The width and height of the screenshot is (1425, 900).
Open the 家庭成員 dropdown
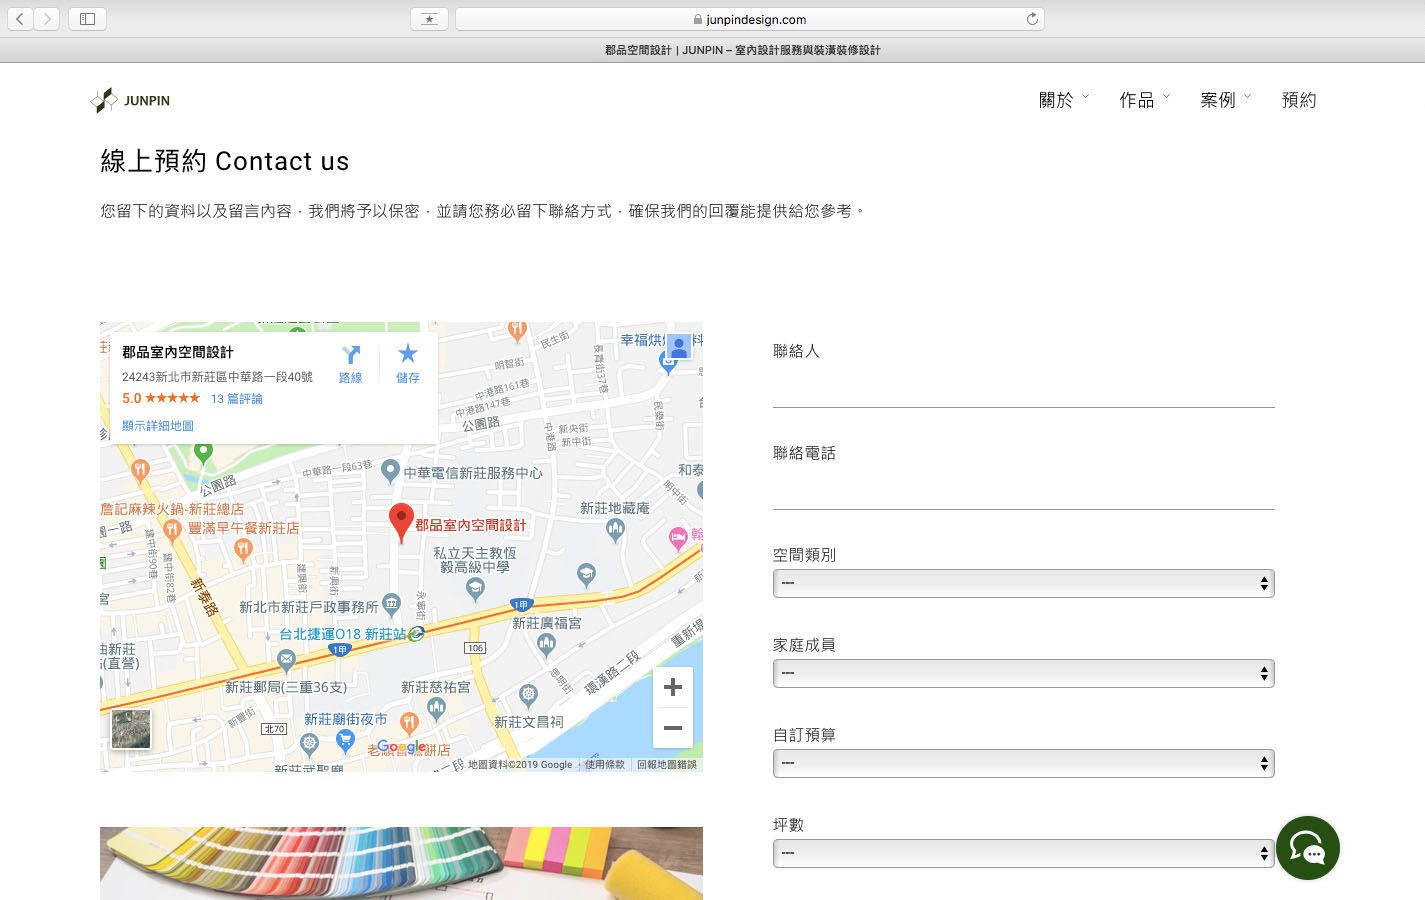click(1023, 674)
